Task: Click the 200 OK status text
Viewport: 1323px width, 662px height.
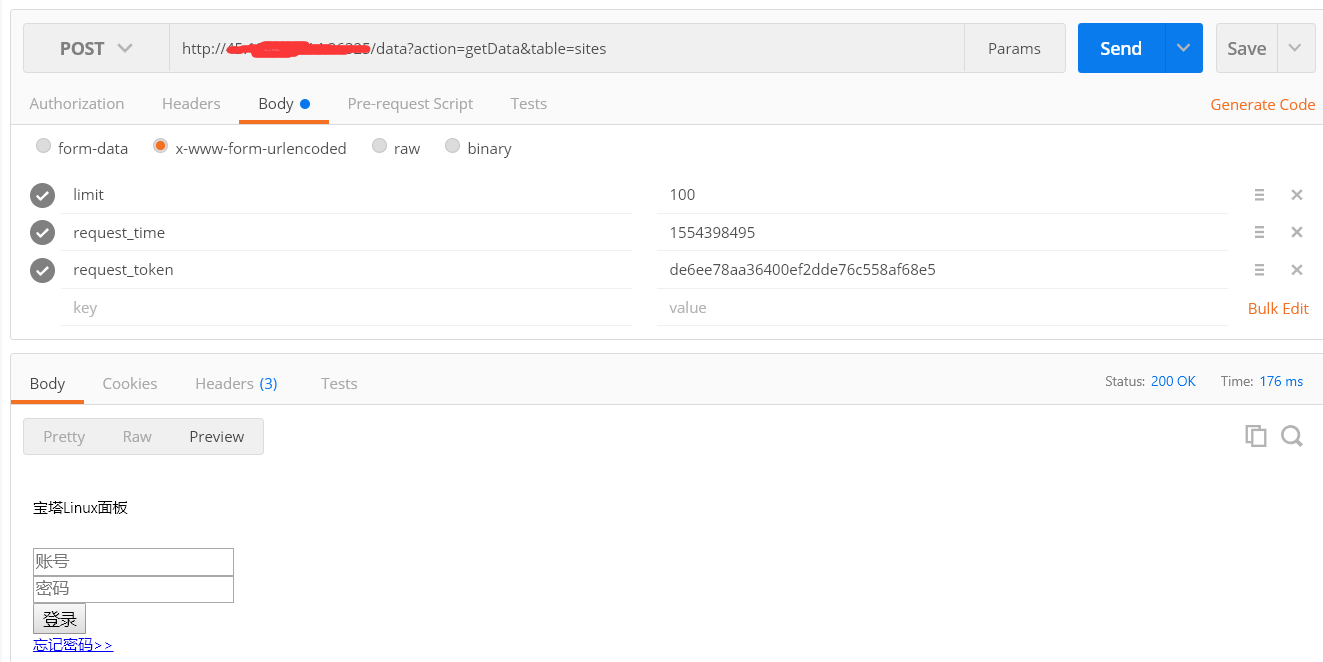Action: click(x=1173, y=381)
